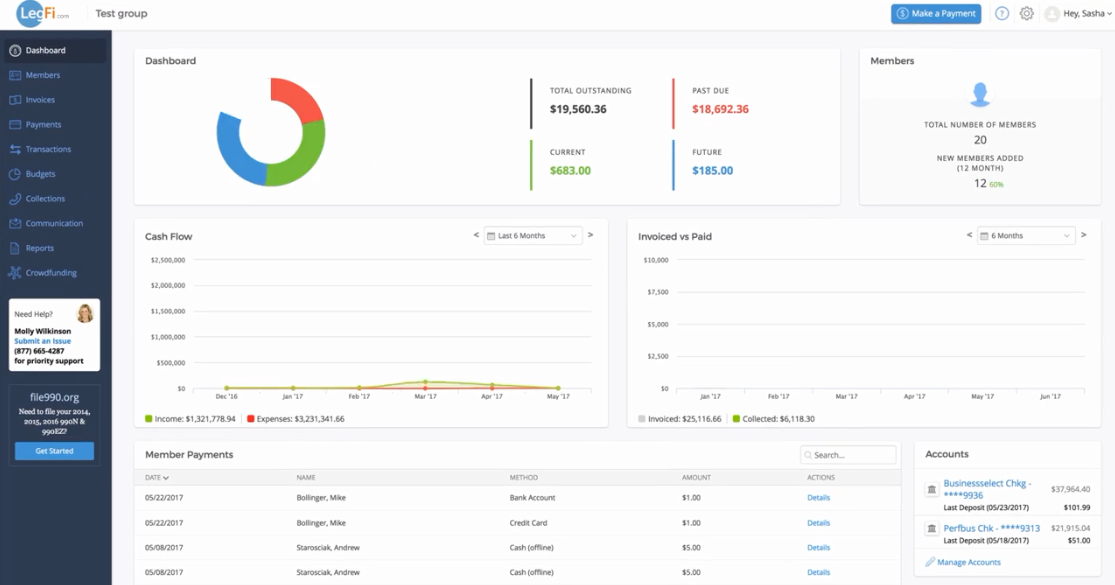Click the Businessselect Chkg bank icon

point(932,489)
